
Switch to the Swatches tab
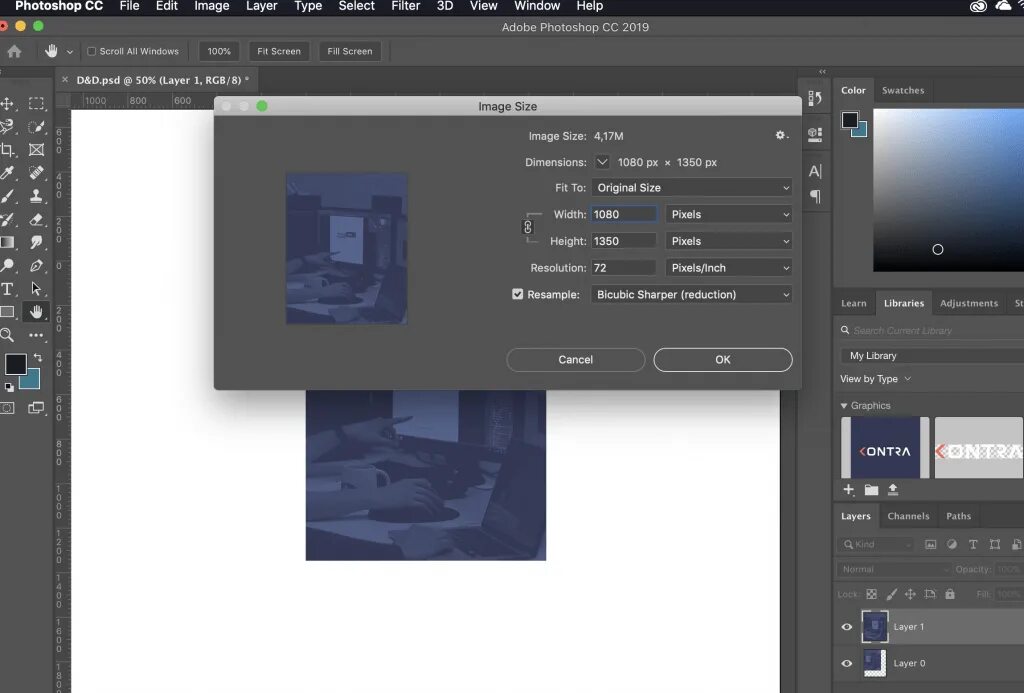click(x=903, y=90)
